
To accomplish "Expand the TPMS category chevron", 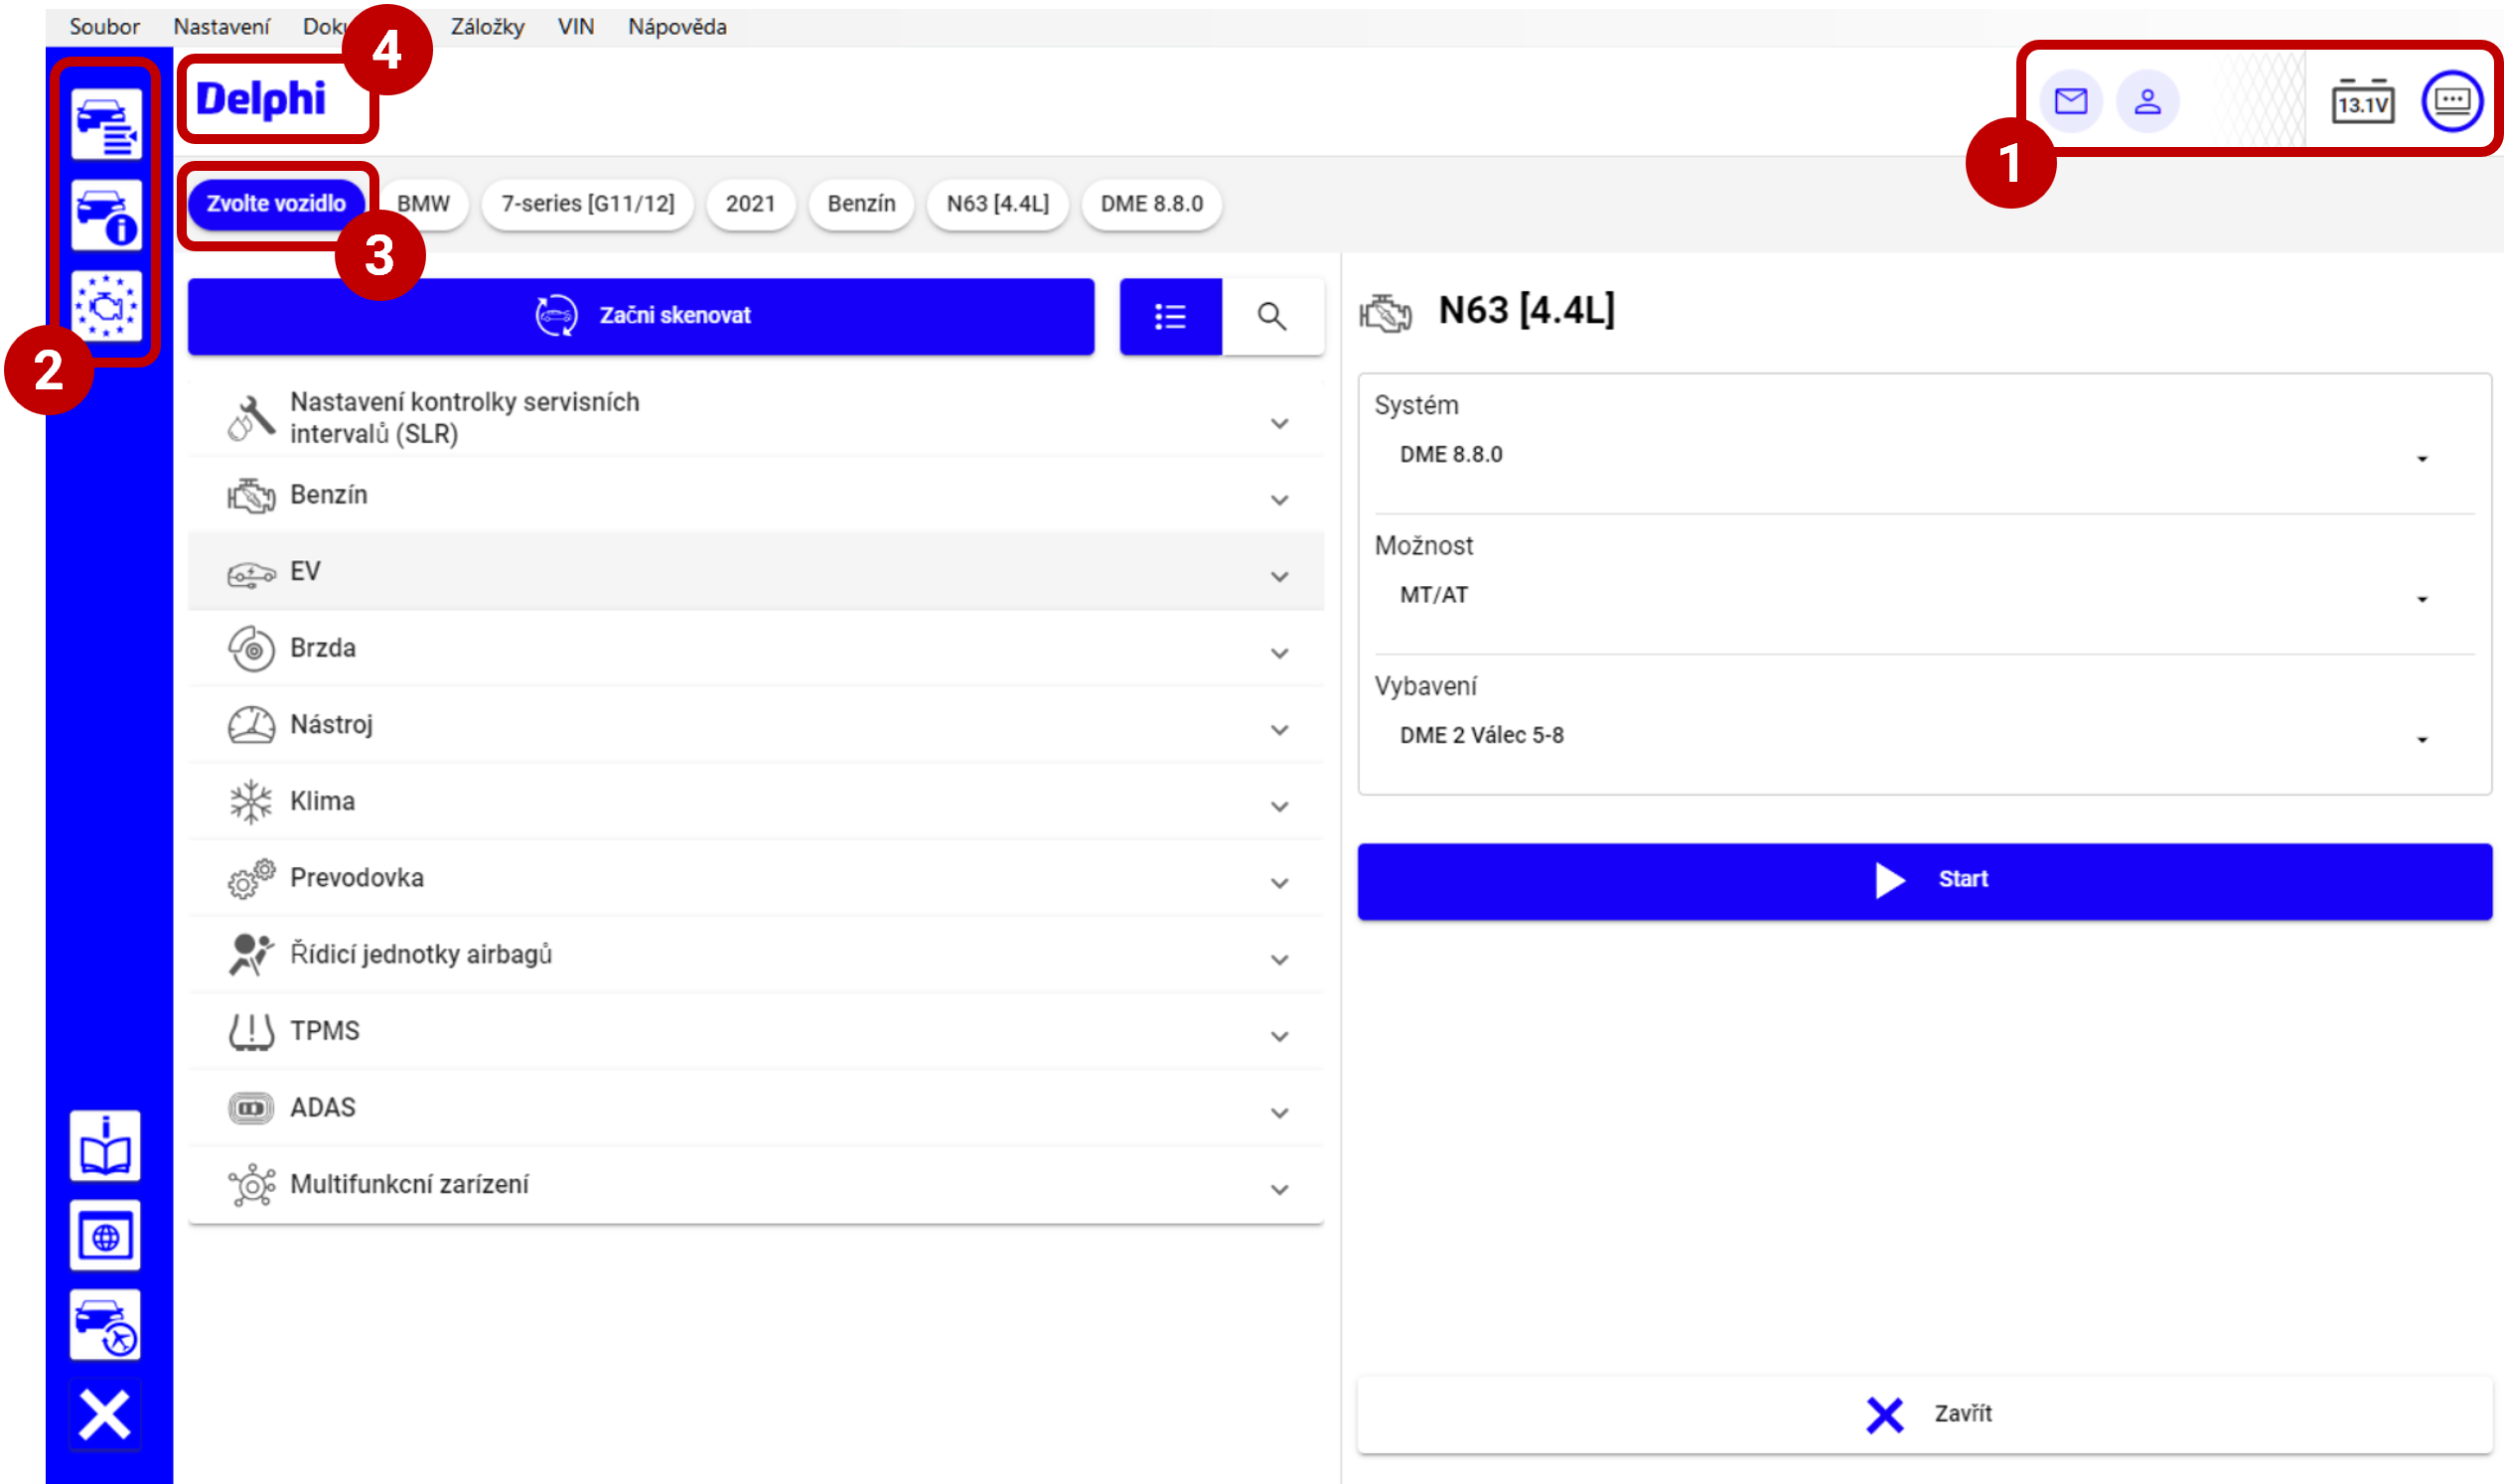I will [1279, 1037].
